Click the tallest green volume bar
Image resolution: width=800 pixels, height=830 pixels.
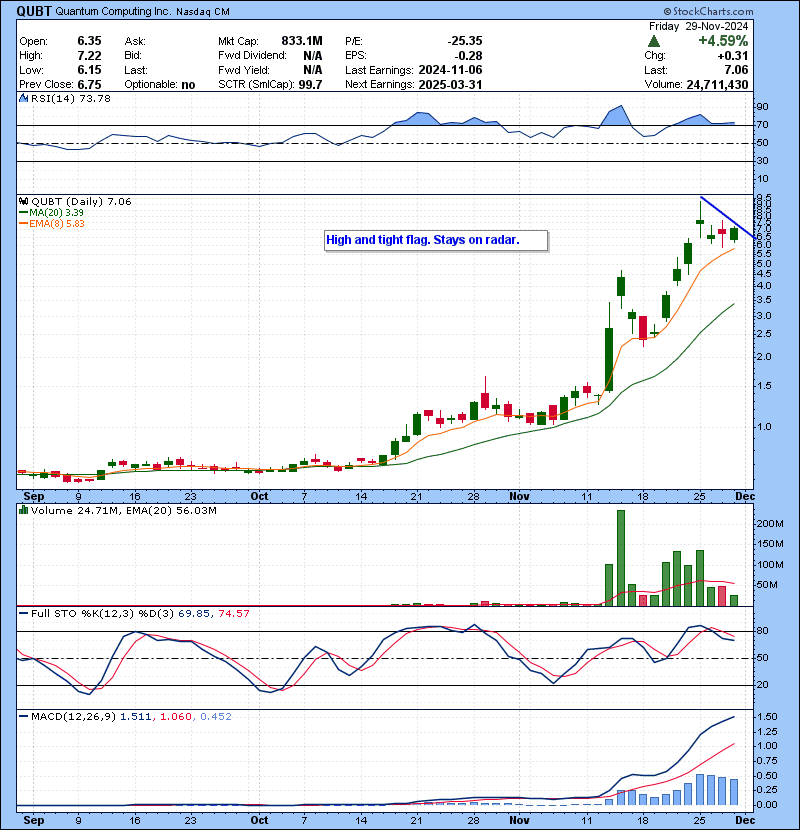click(621, 558)
